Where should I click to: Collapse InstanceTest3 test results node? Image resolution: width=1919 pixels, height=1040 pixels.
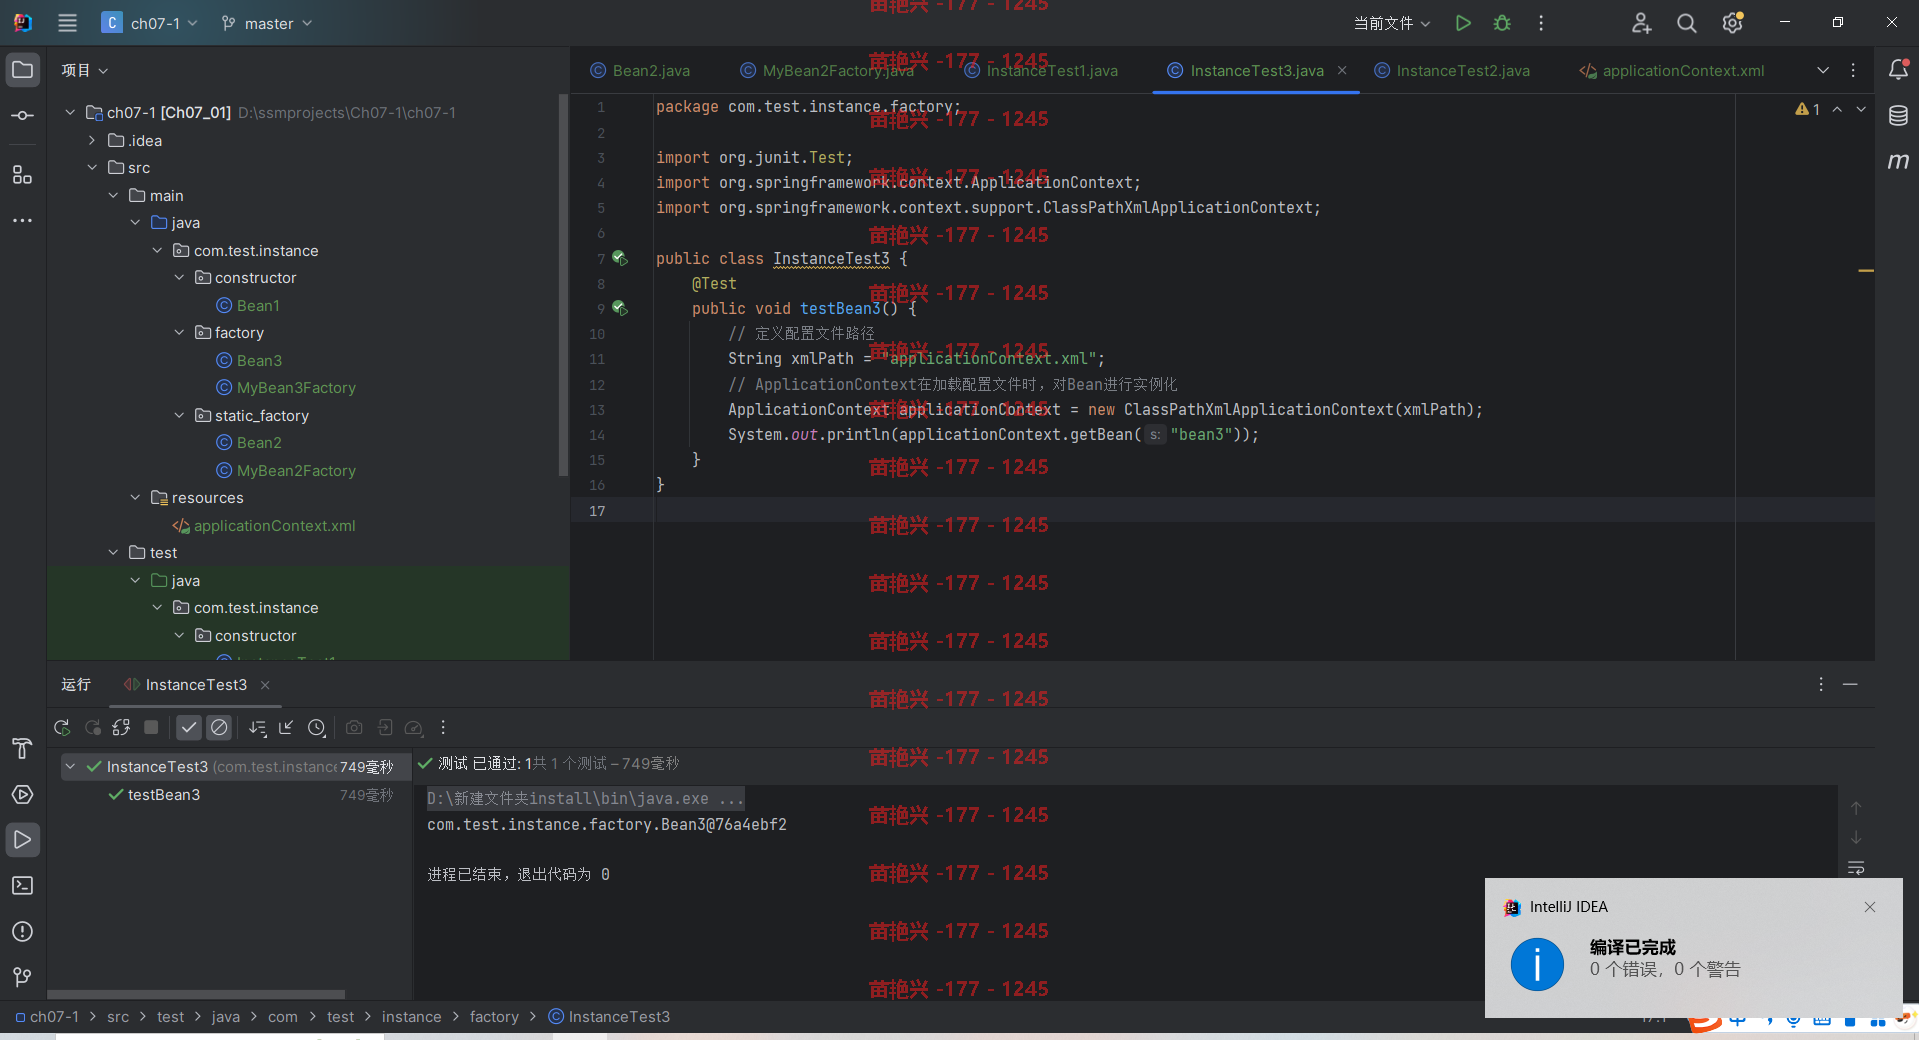(x=70, y=767)
